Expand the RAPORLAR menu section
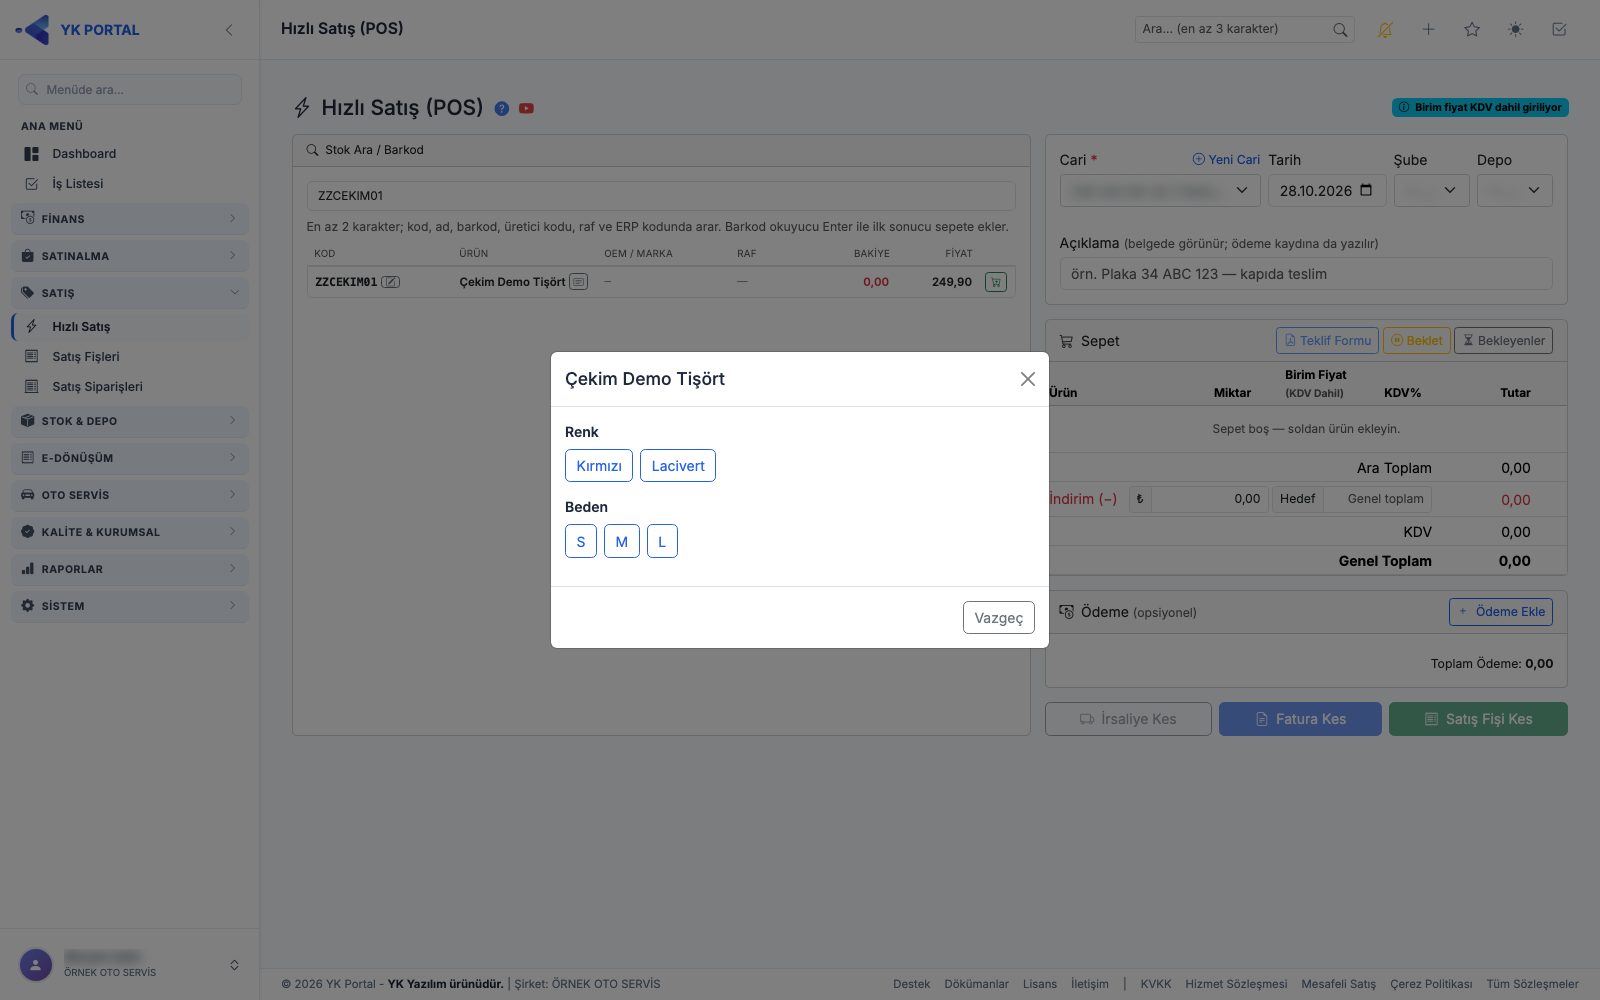Image resolution: width=1600 pixels, height=1000 pixels. coord(130,569)
